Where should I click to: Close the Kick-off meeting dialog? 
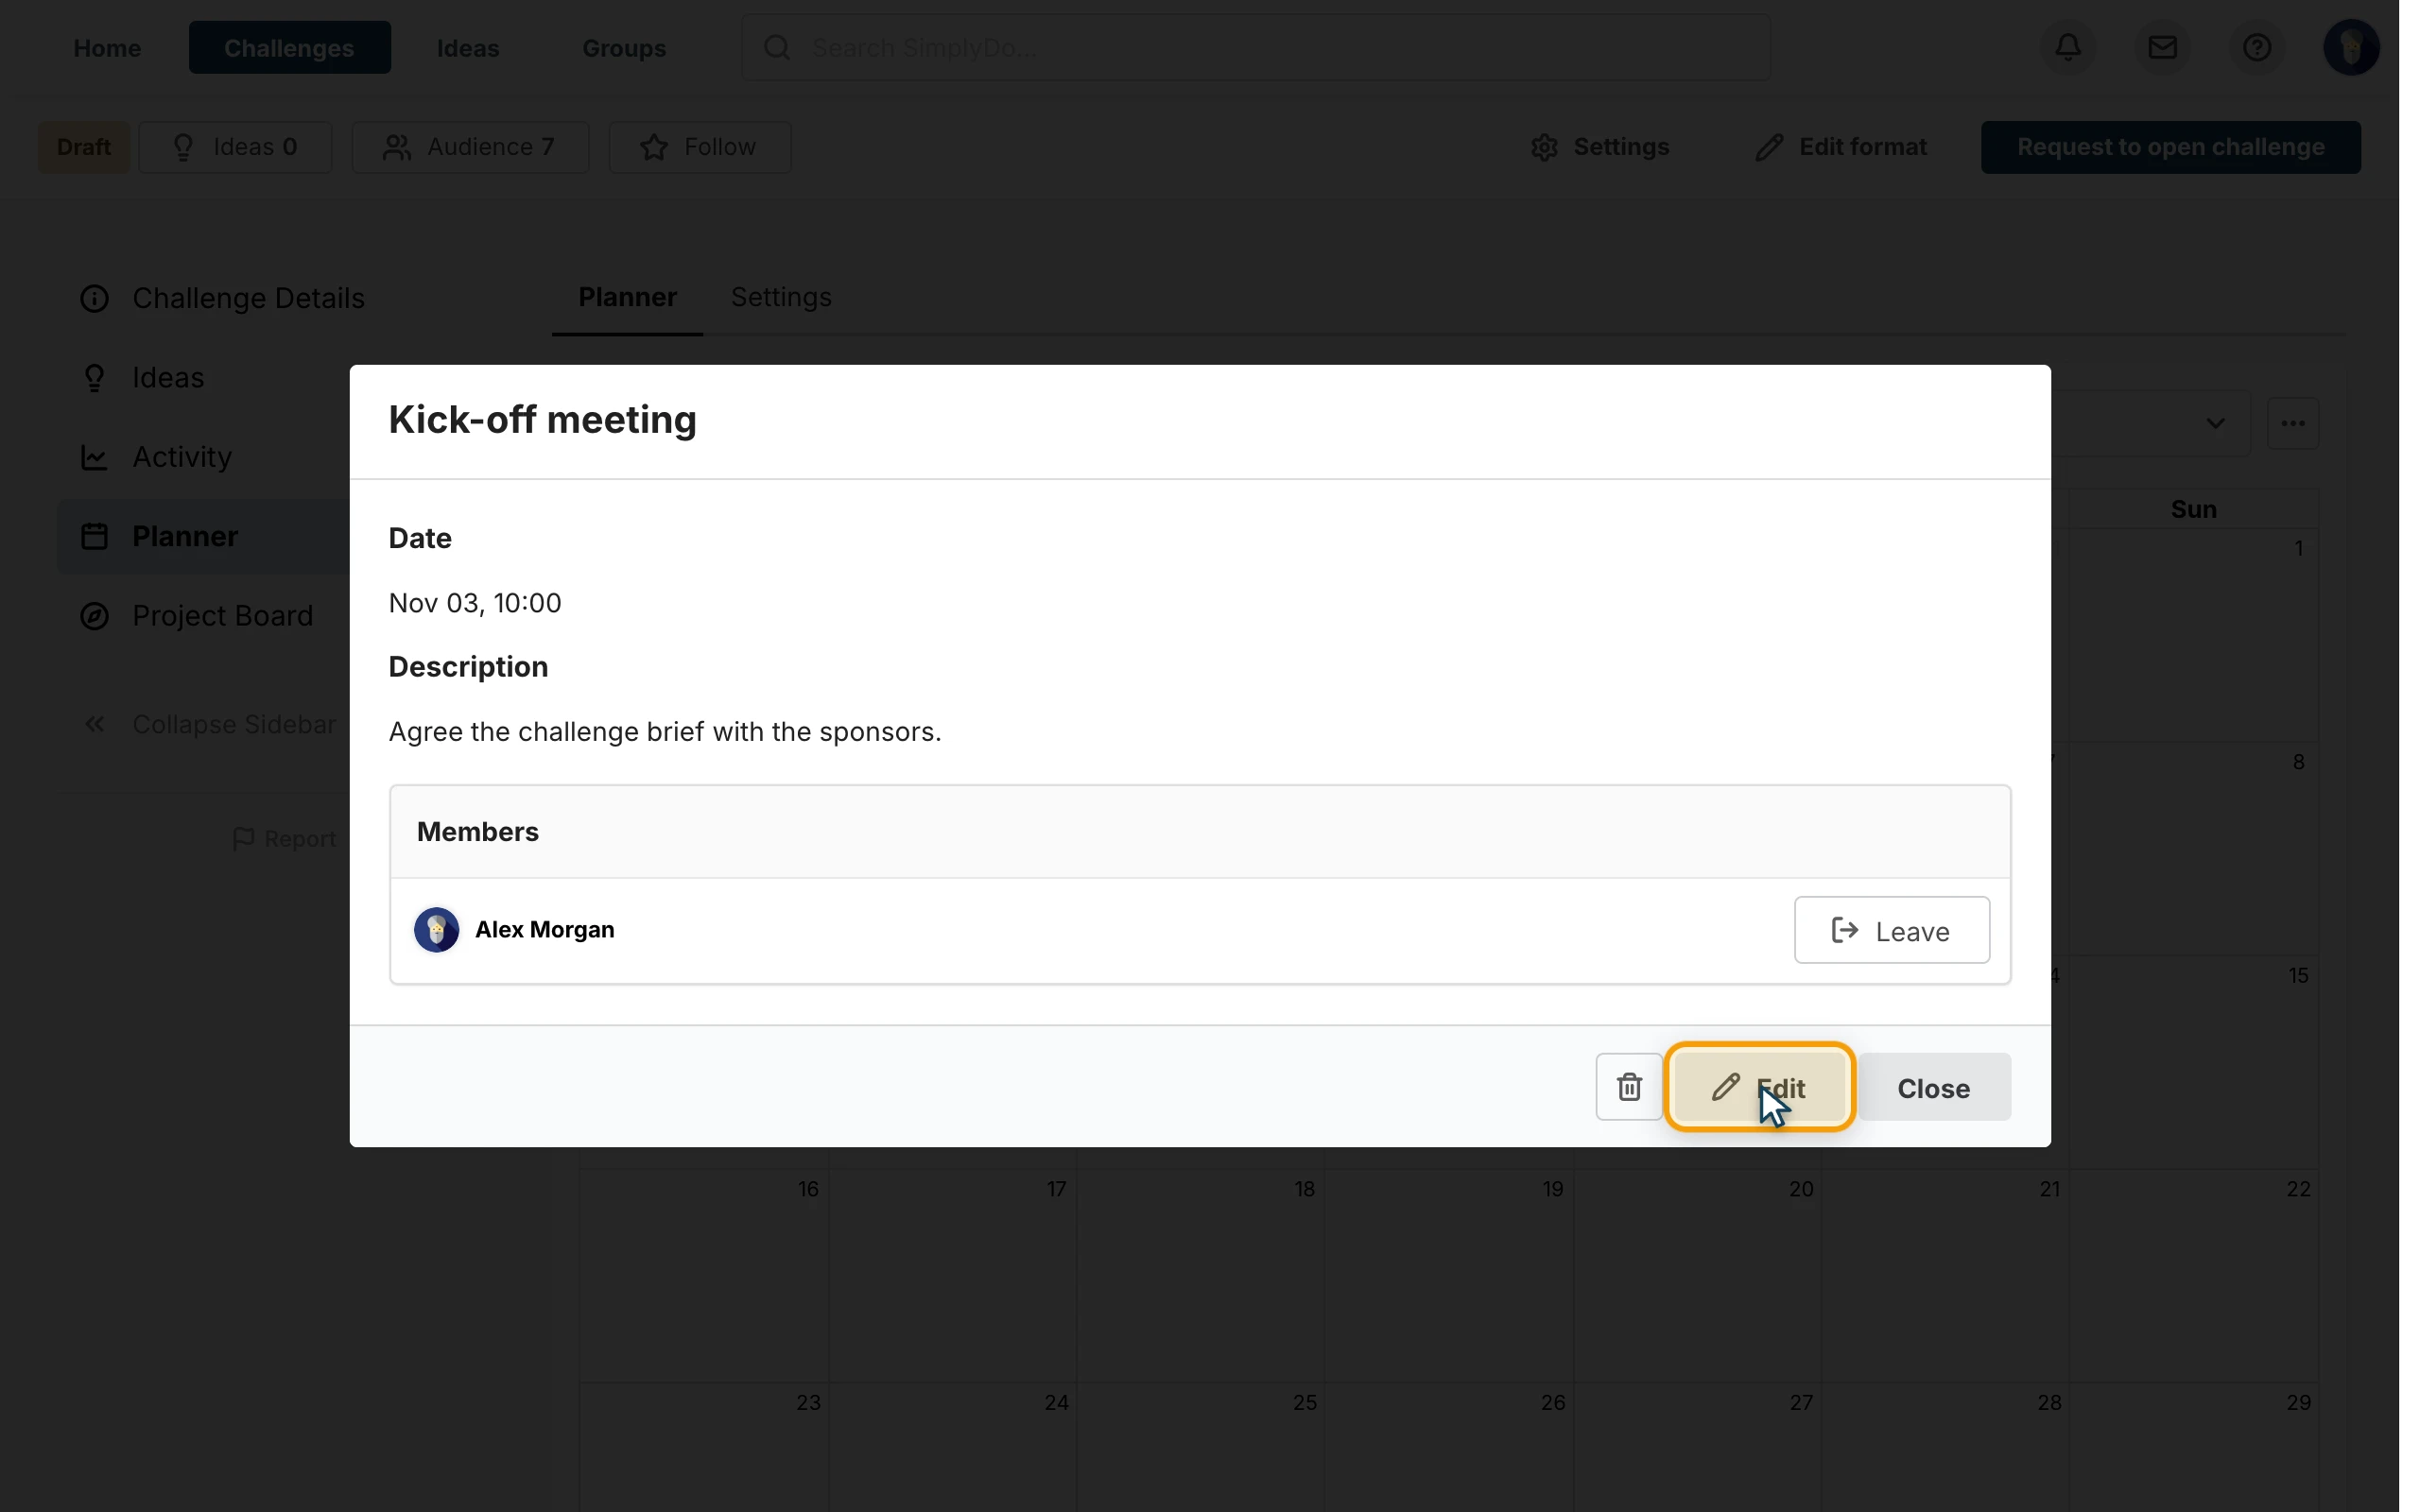click(x=1933, y=1087)
